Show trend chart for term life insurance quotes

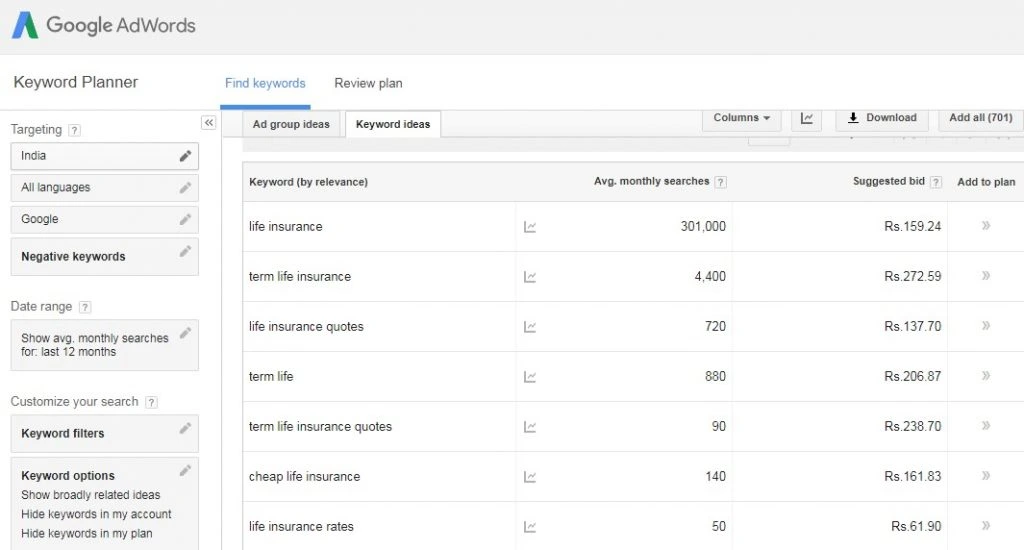tap(530, 427)
